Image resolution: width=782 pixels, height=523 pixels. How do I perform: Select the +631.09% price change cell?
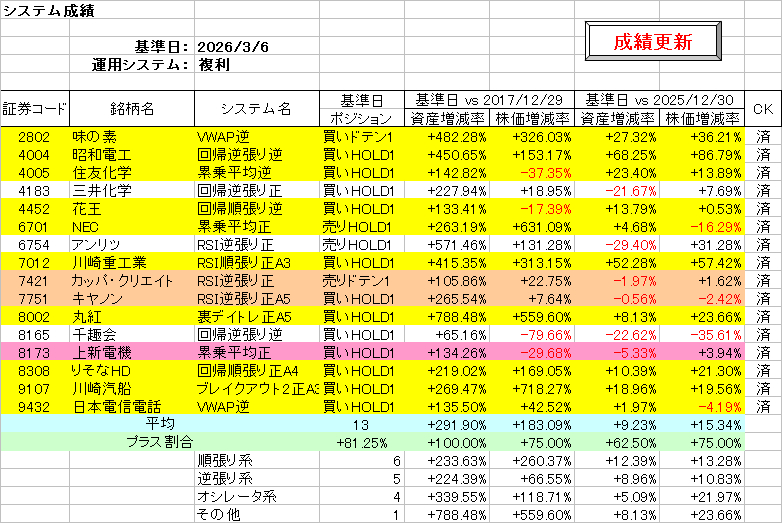coord(532,226)
